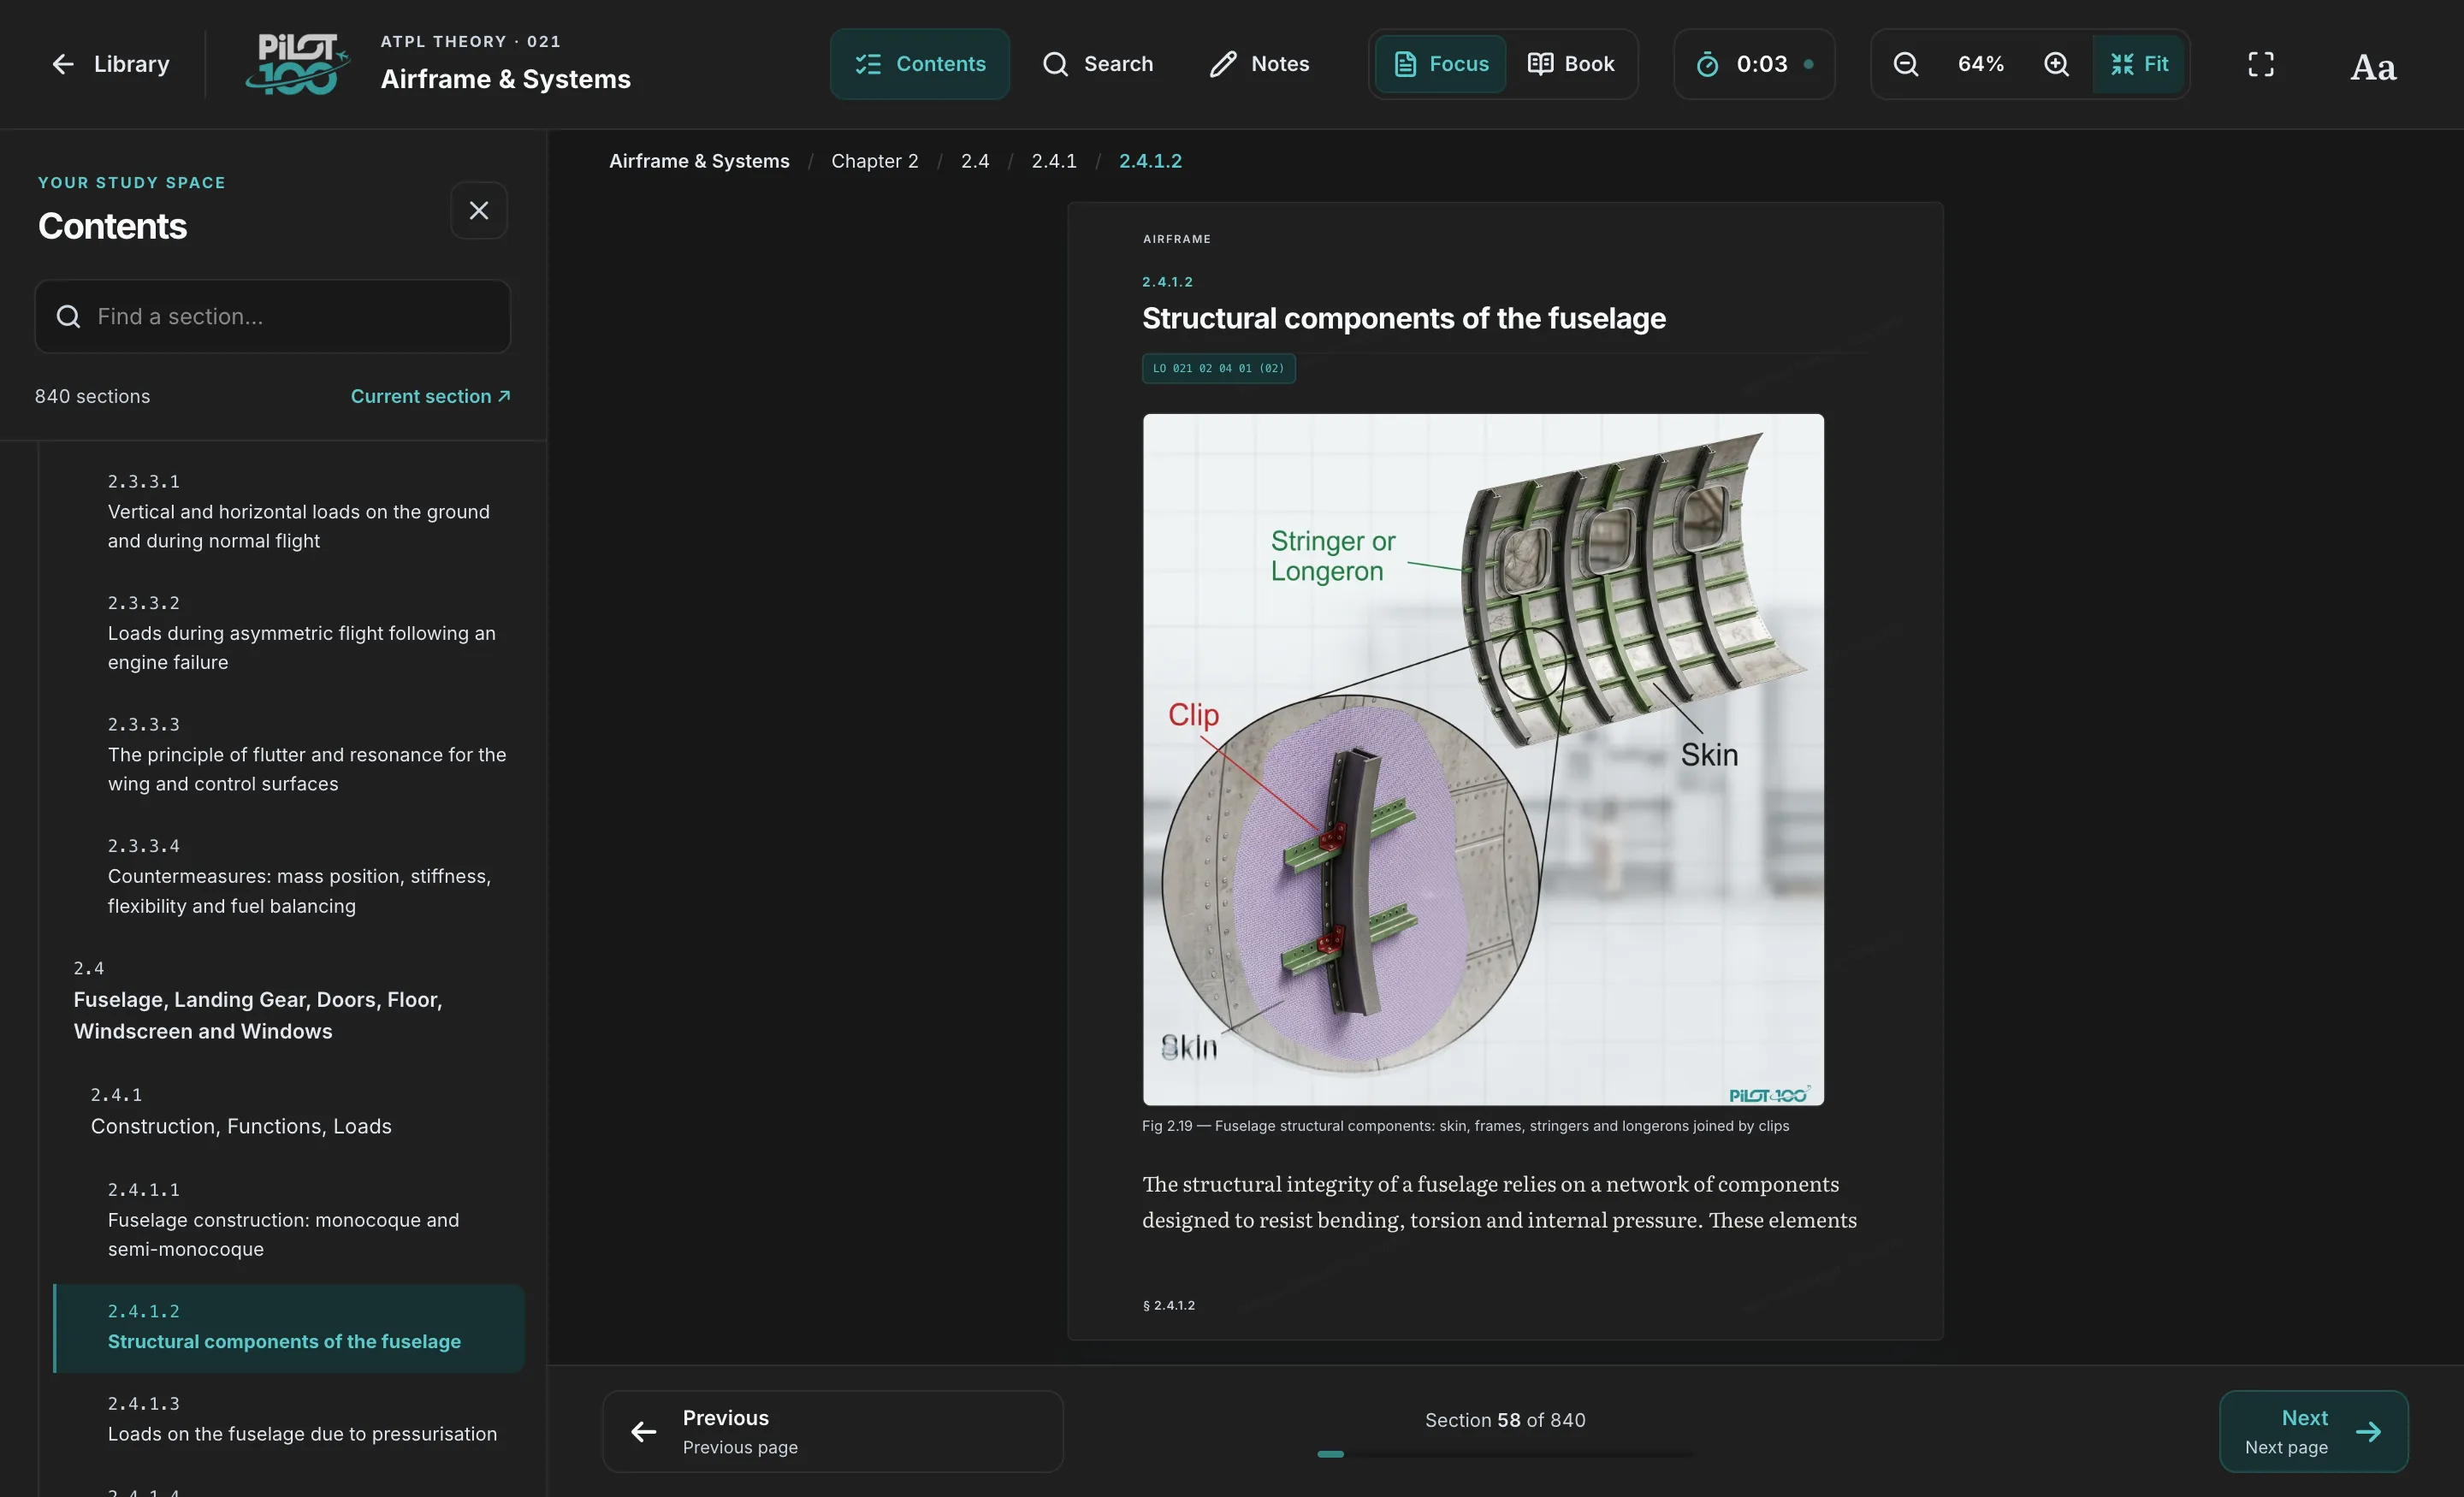This screenshot has width=2464, height=1497.
Task: Go to the Previous page
Action: tap(833, 1431)
